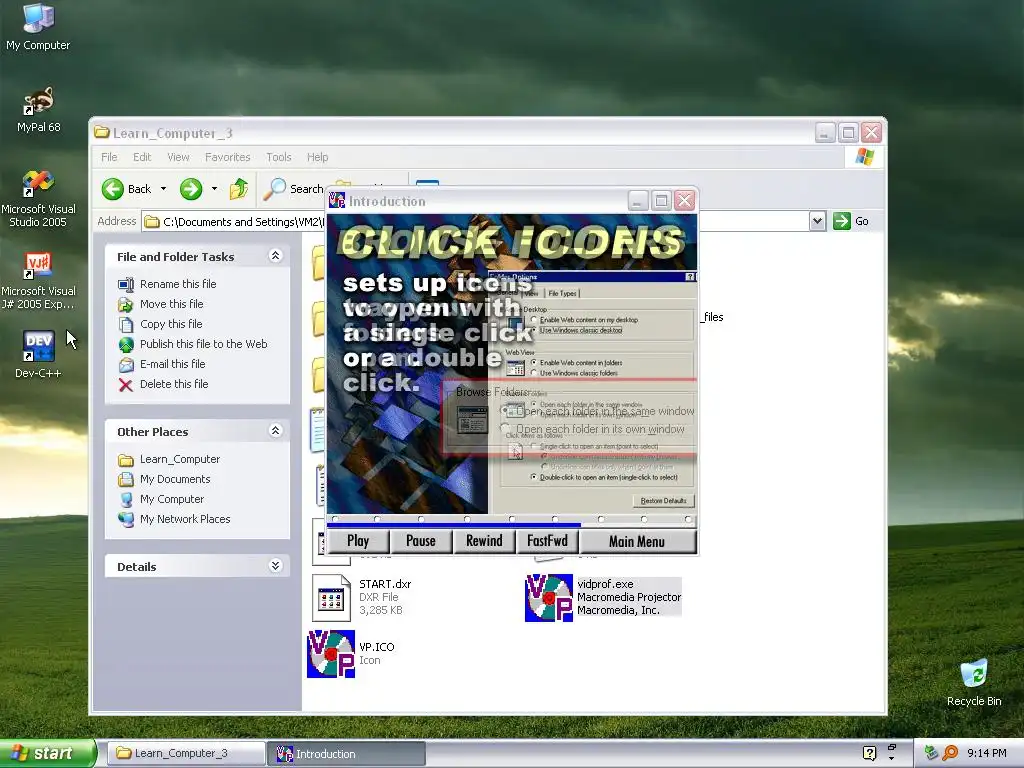Click Move this file task

(171, 304)
